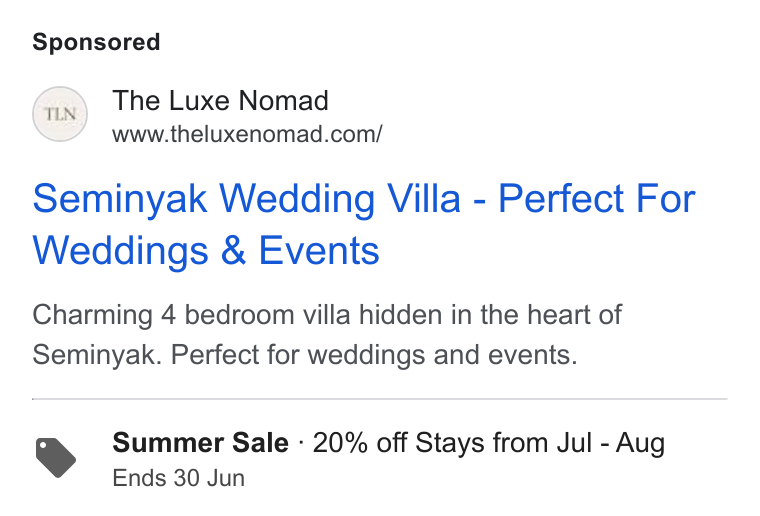
Task: Select the 'Charming 4 bedroom villa' description line
Action: [x=327, y=315]
